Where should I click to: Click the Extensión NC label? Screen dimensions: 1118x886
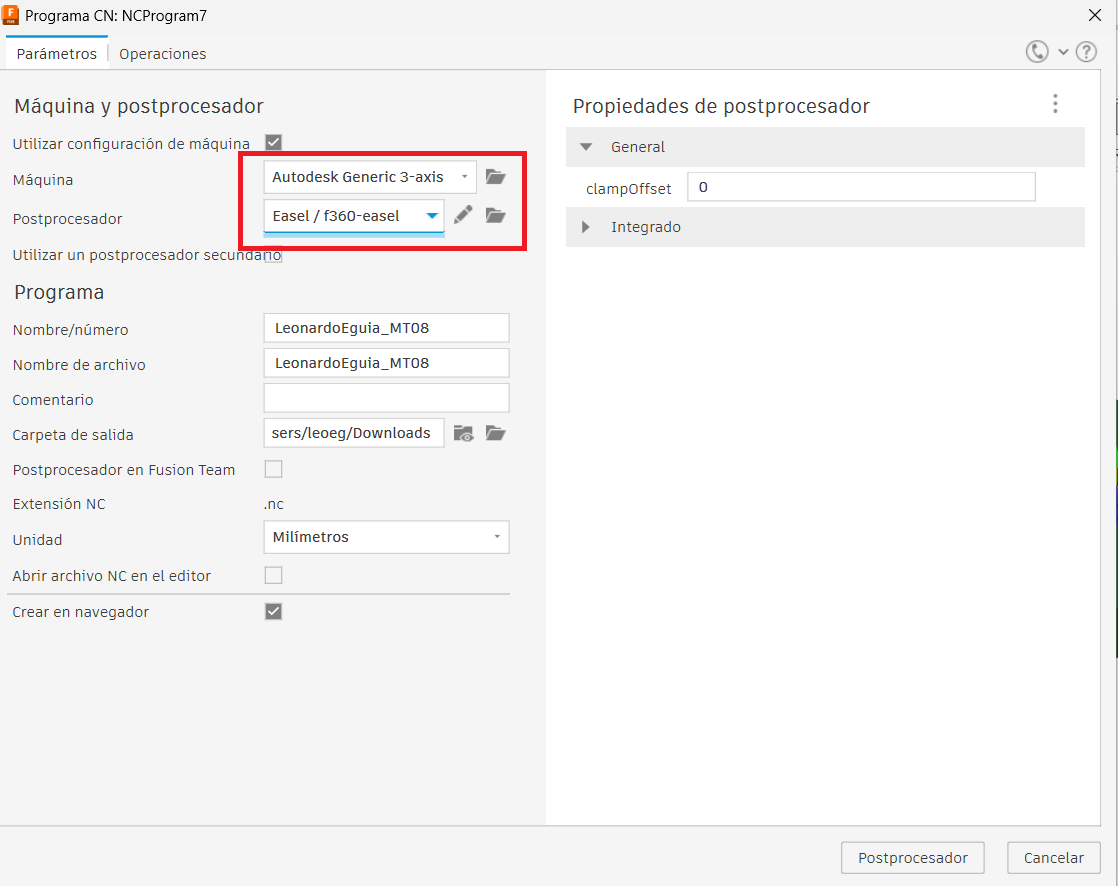click(59, 504)
